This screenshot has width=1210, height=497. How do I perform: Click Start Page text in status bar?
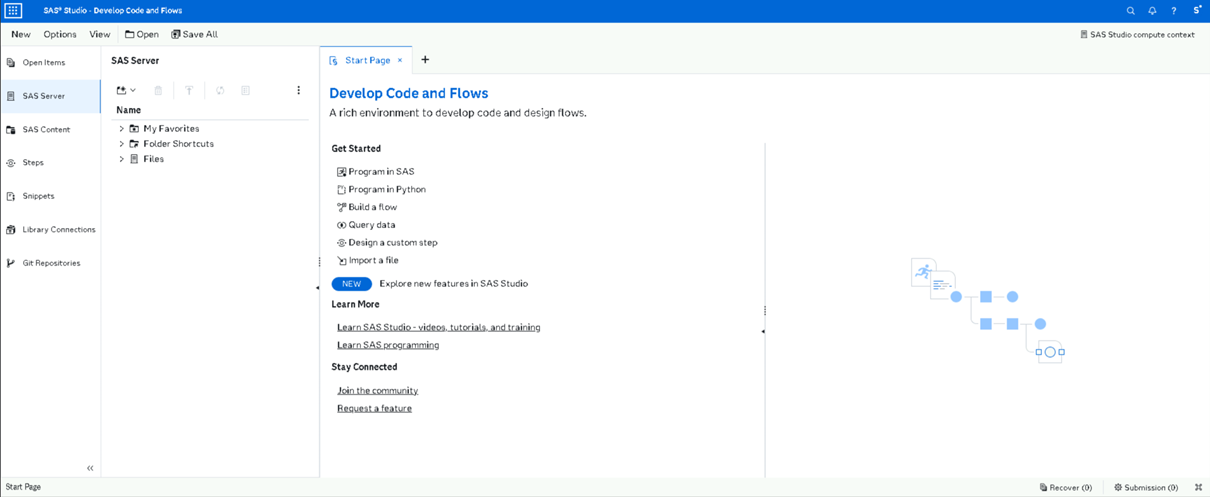23,487
